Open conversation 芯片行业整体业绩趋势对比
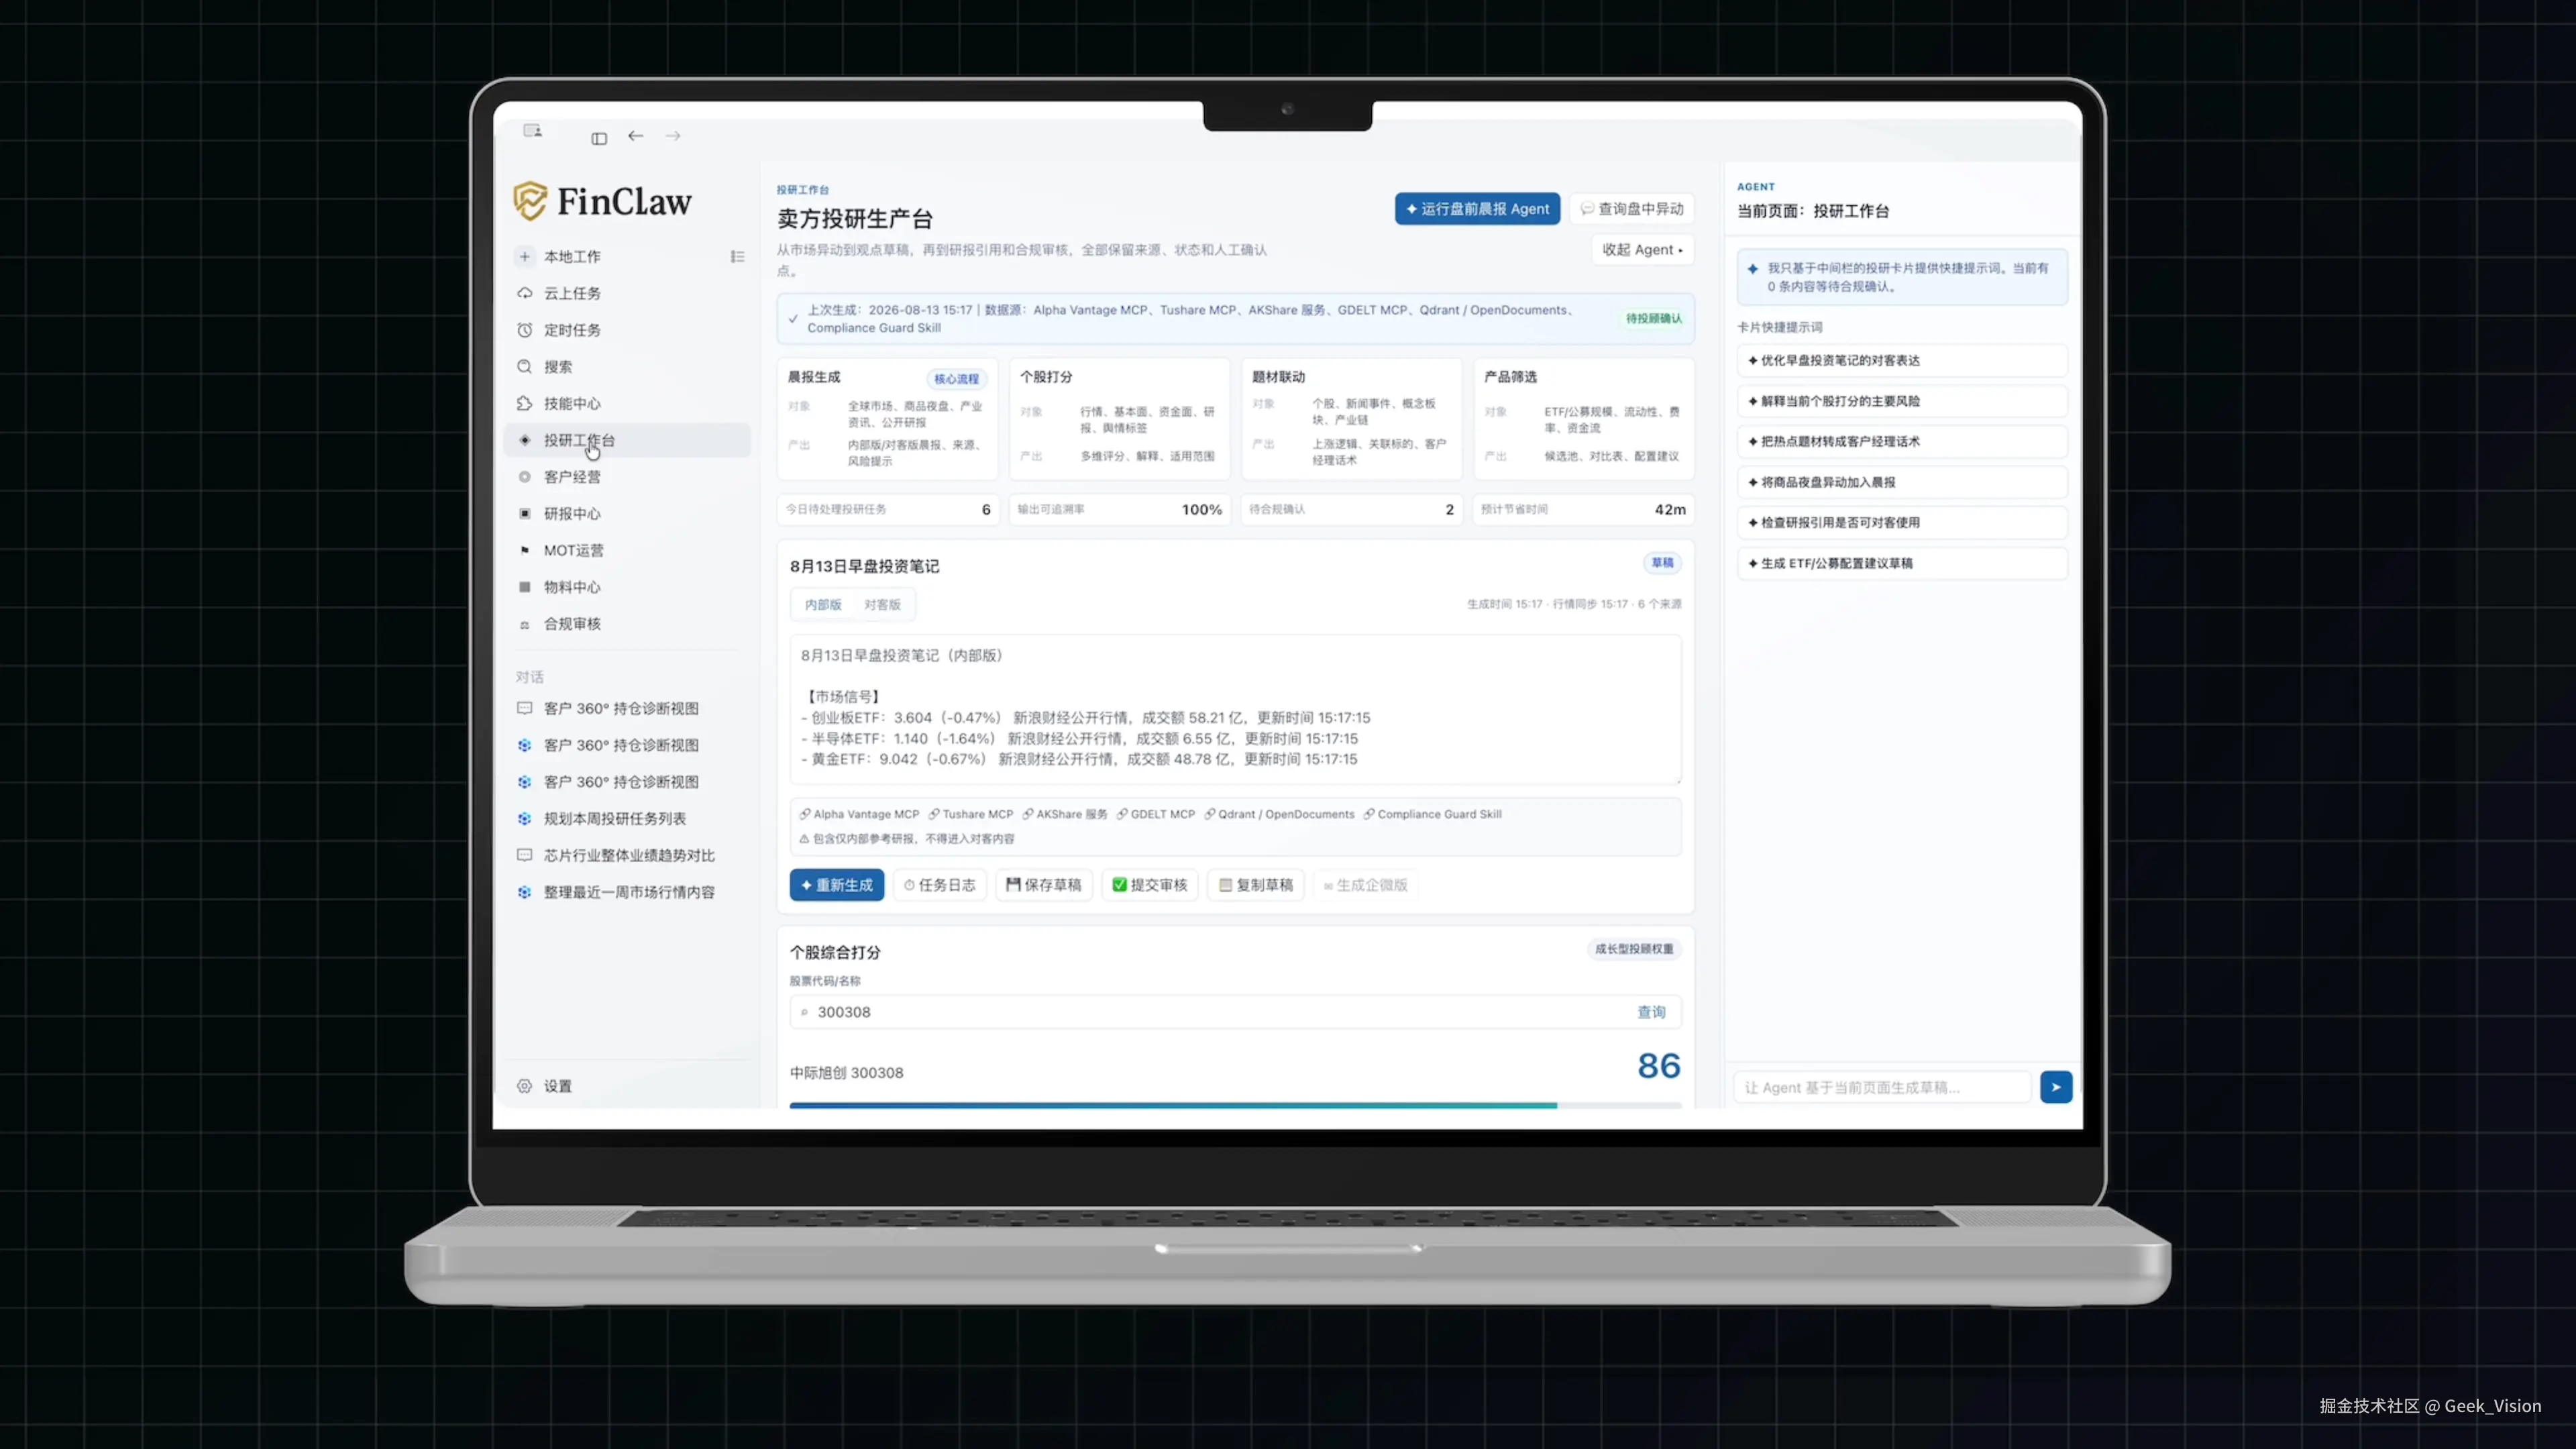Viewport: 2576px width, 1449px height. point(629,856)
